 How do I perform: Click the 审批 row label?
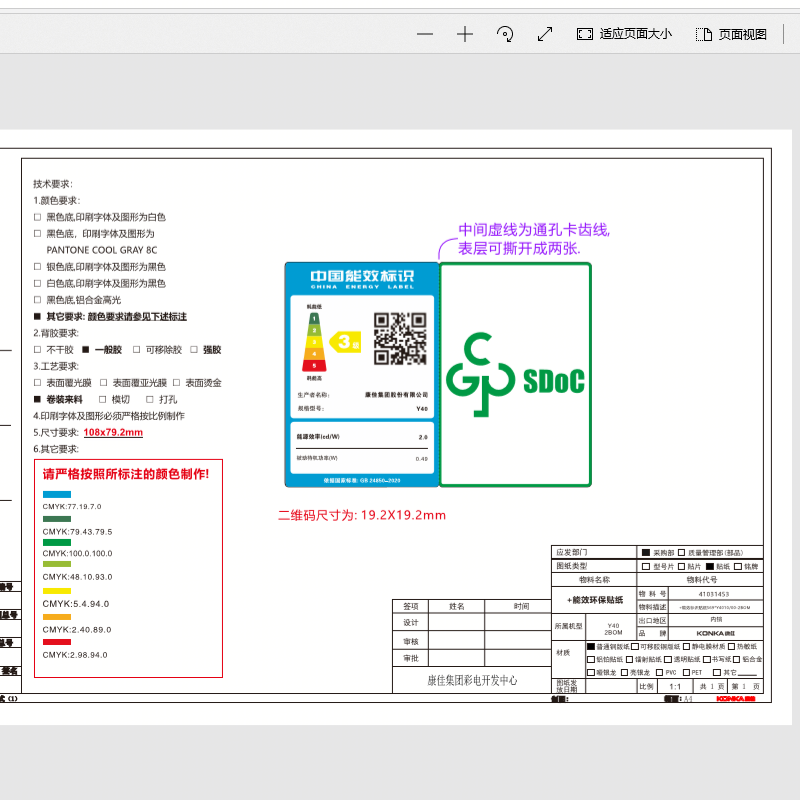(411, 659)
